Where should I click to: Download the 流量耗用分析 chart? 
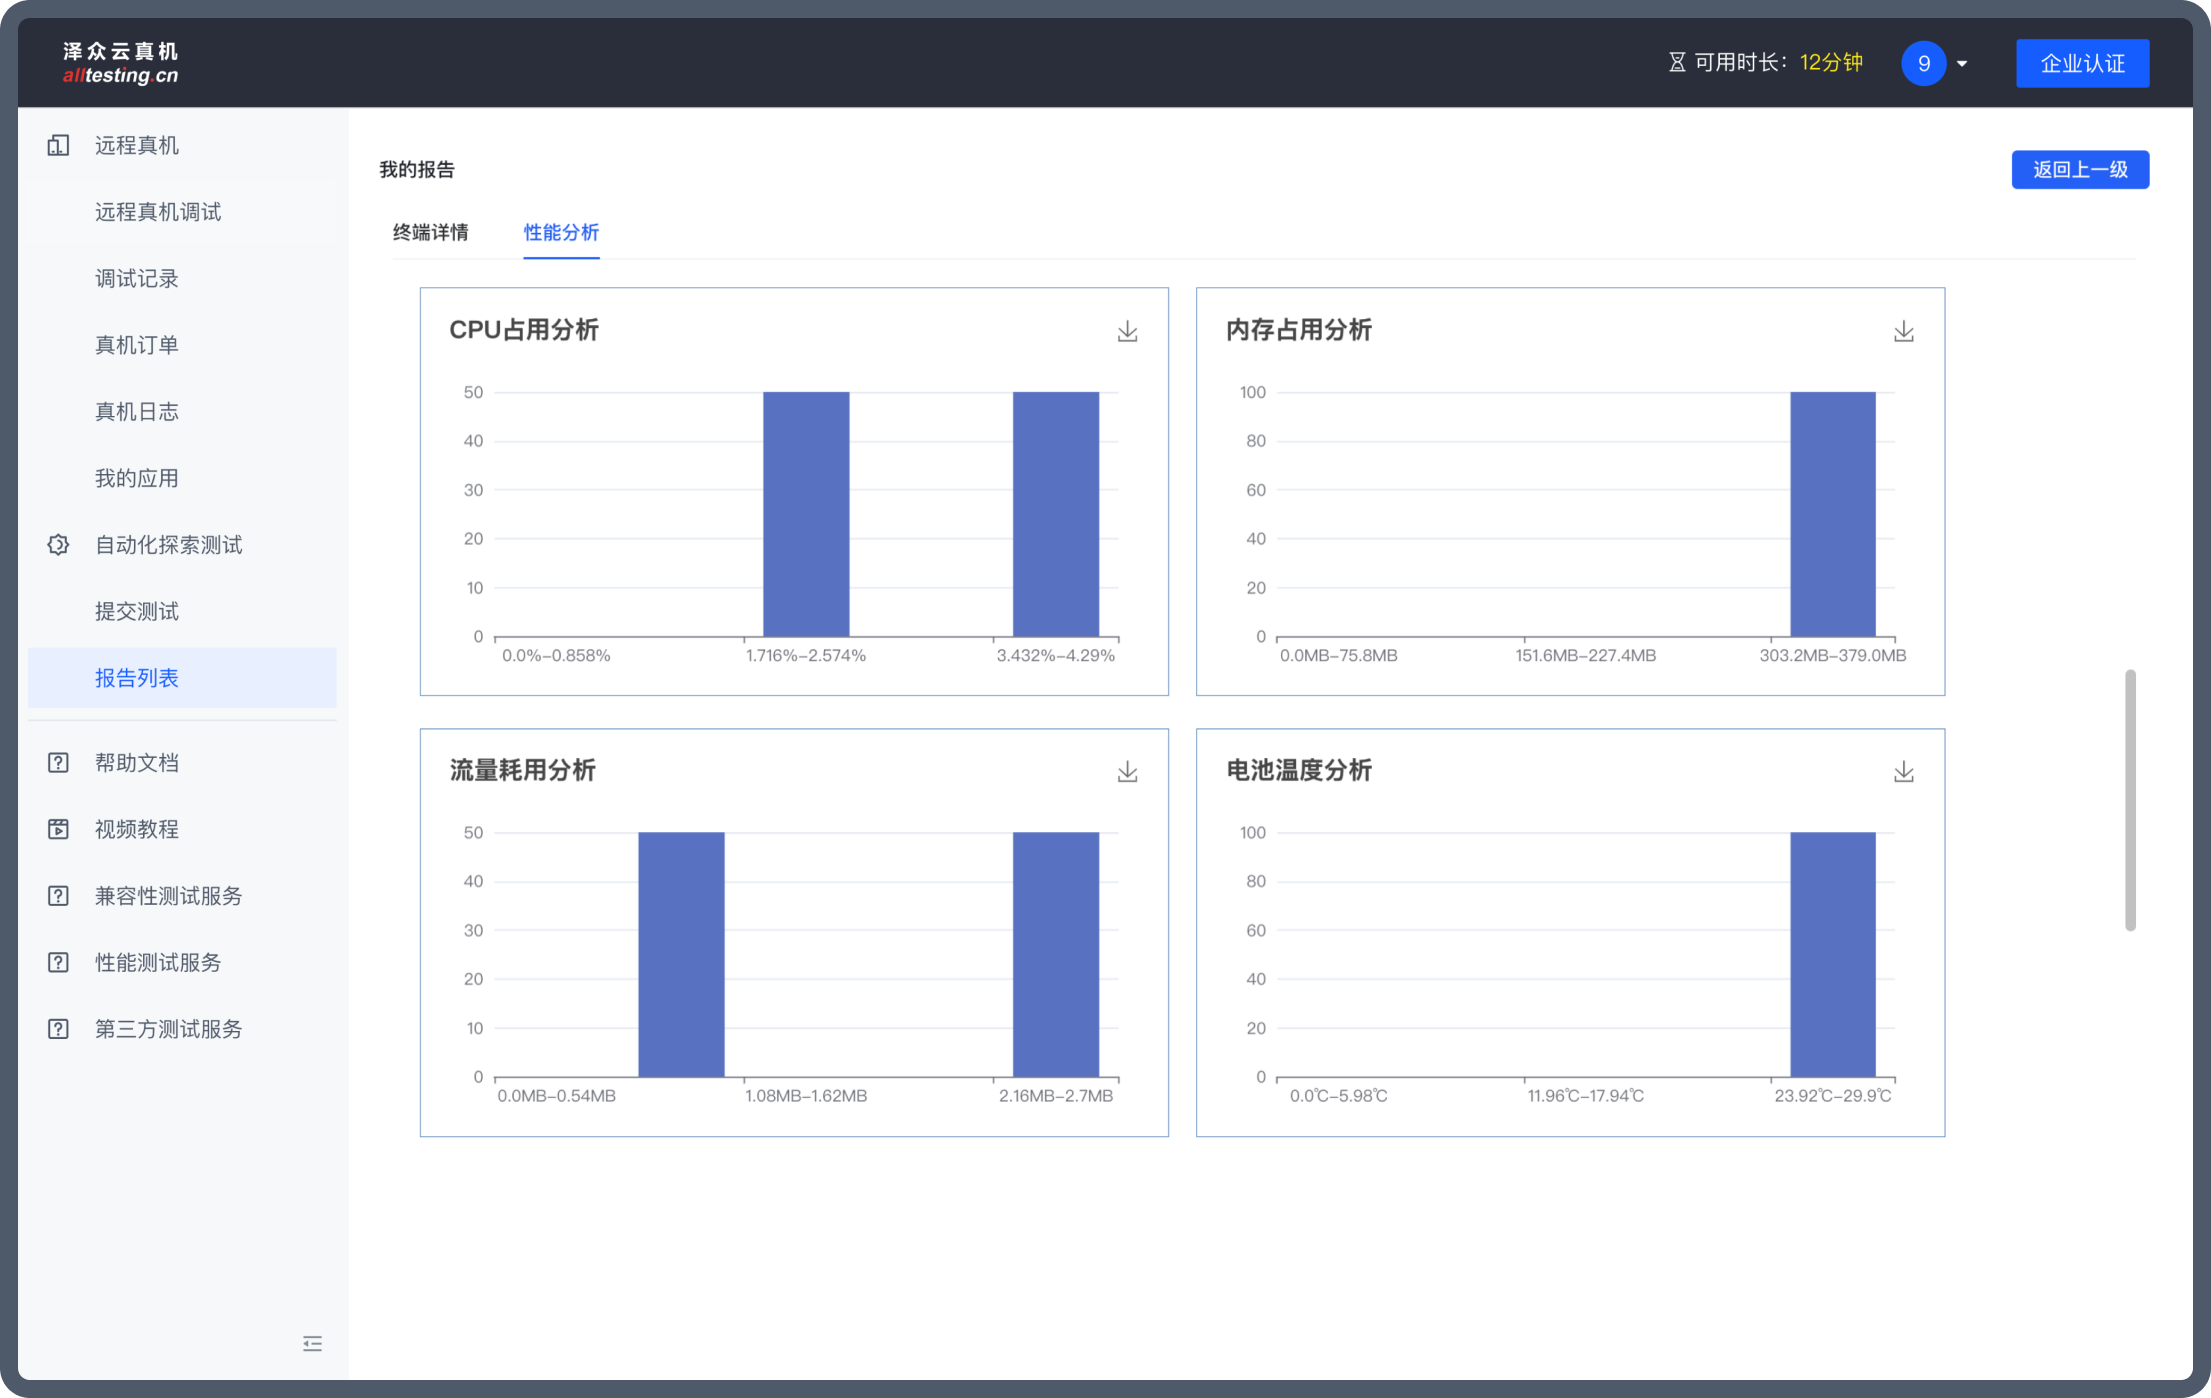1127,771
